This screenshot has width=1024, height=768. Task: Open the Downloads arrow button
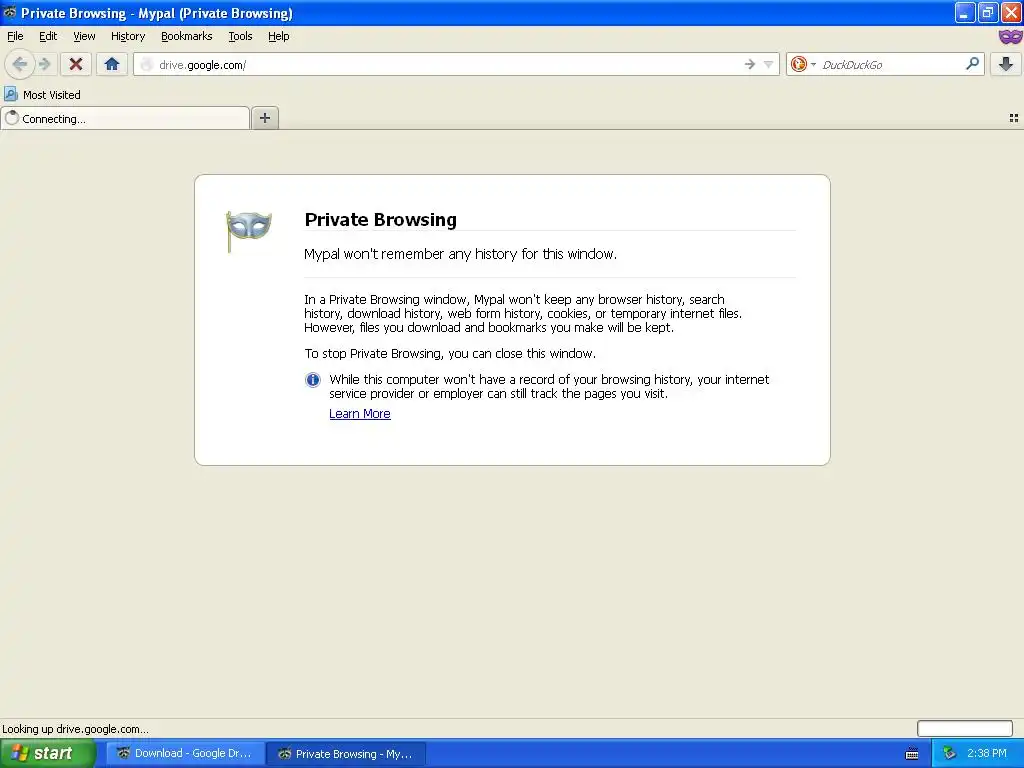click(1006, 64)
